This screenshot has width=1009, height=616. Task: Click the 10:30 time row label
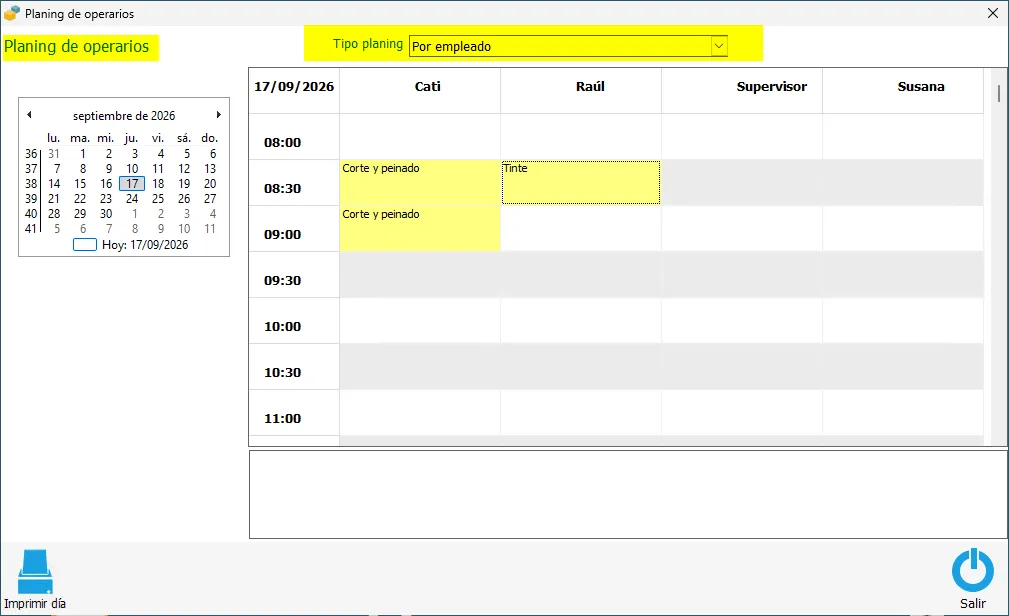coord(282,373)
